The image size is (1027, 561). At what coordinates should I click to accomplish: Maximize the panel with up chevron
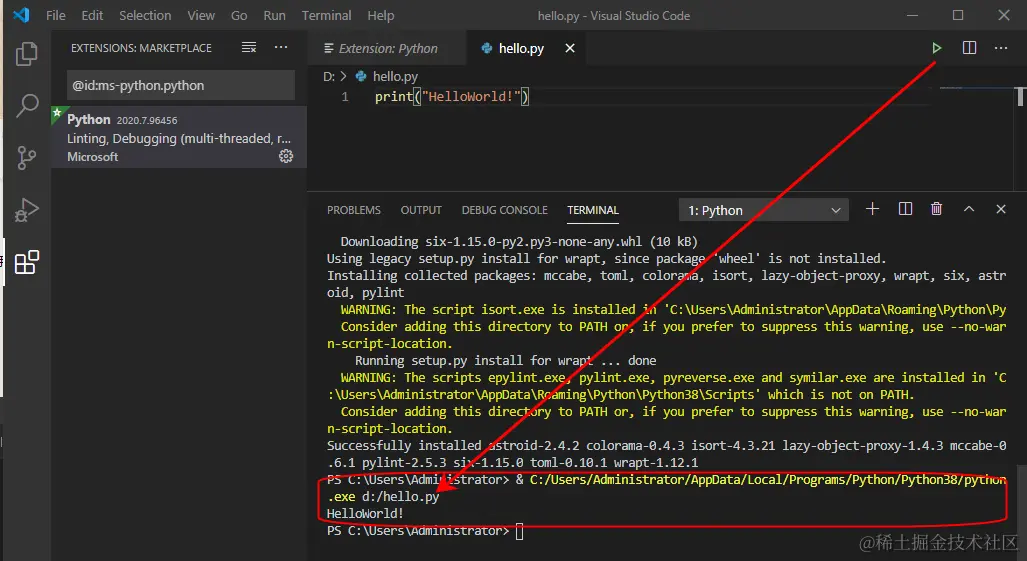(969, 209)
